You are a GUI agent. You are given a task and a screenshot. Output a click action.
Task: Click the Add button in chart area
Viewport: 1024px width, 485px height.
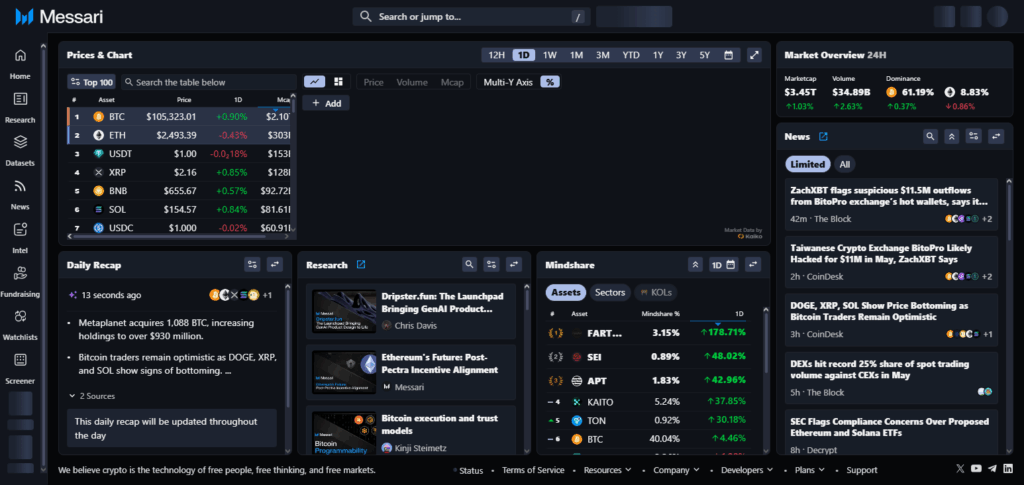click(x=326, y=103)
